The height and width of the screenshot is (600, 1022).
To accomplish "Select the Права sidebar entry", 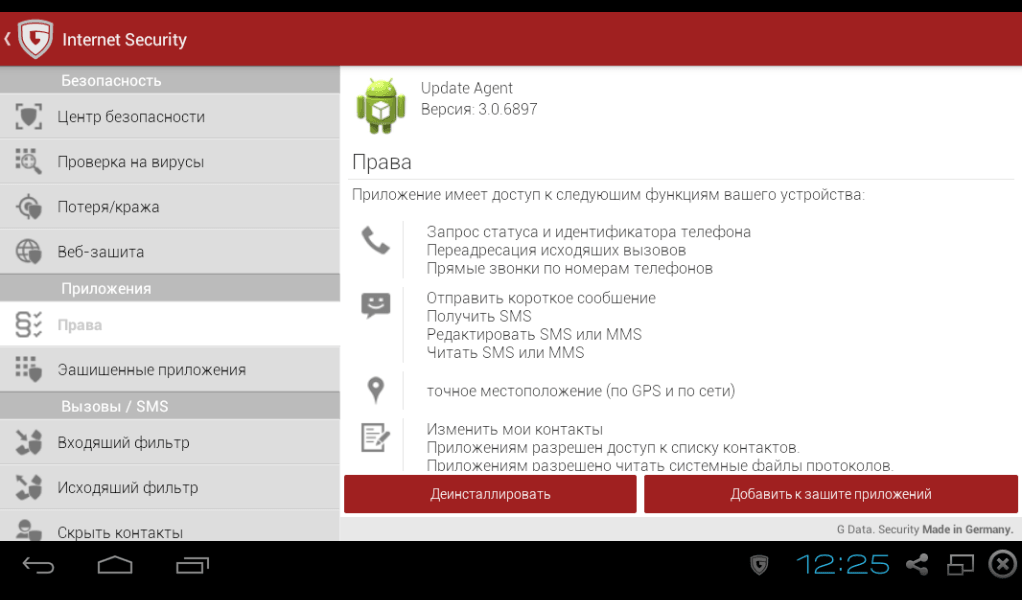I will coord(80,325).
